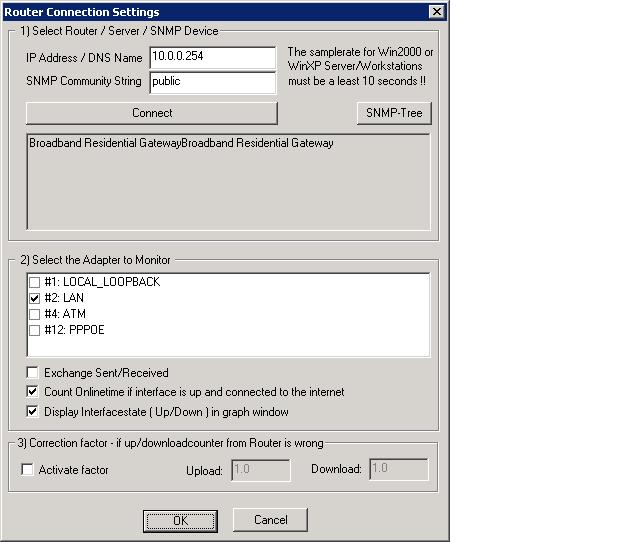Viewport: 640px width, 542px height.
Task: Check the #4: ATM adapter
Action: [x=35, y=314]
